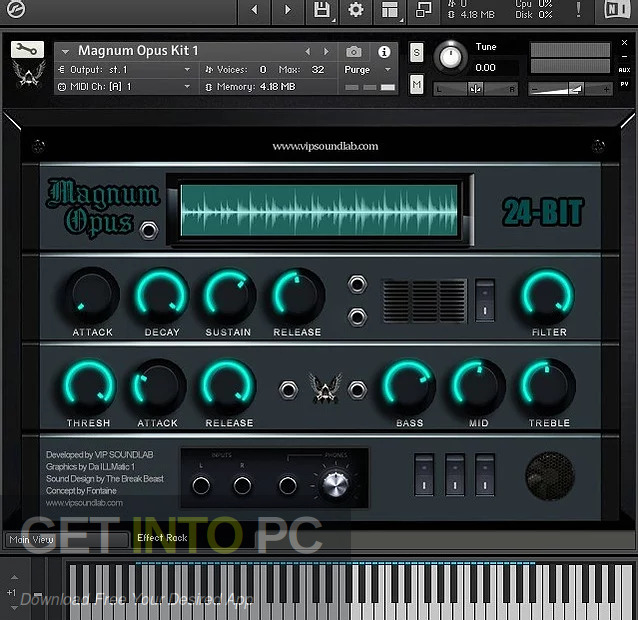Flip the rocker switch next to the vent grille

click(485, 301)
